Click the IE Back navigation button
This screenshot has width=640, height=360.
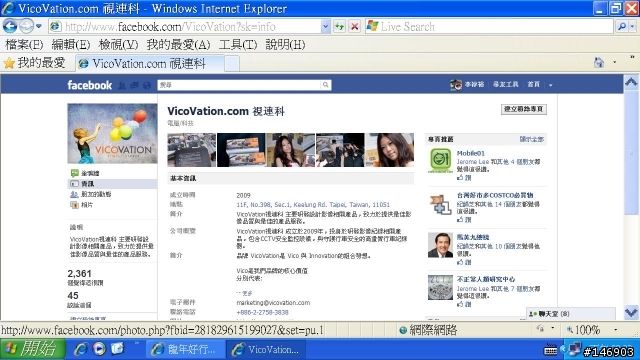[10, 27]
